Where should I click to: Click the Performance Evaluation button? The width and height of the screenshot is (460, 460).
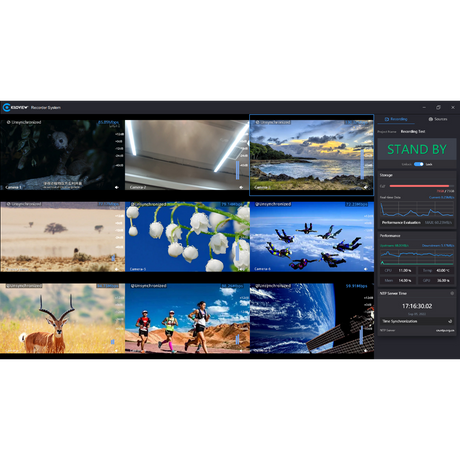click(x=417, y=222)
